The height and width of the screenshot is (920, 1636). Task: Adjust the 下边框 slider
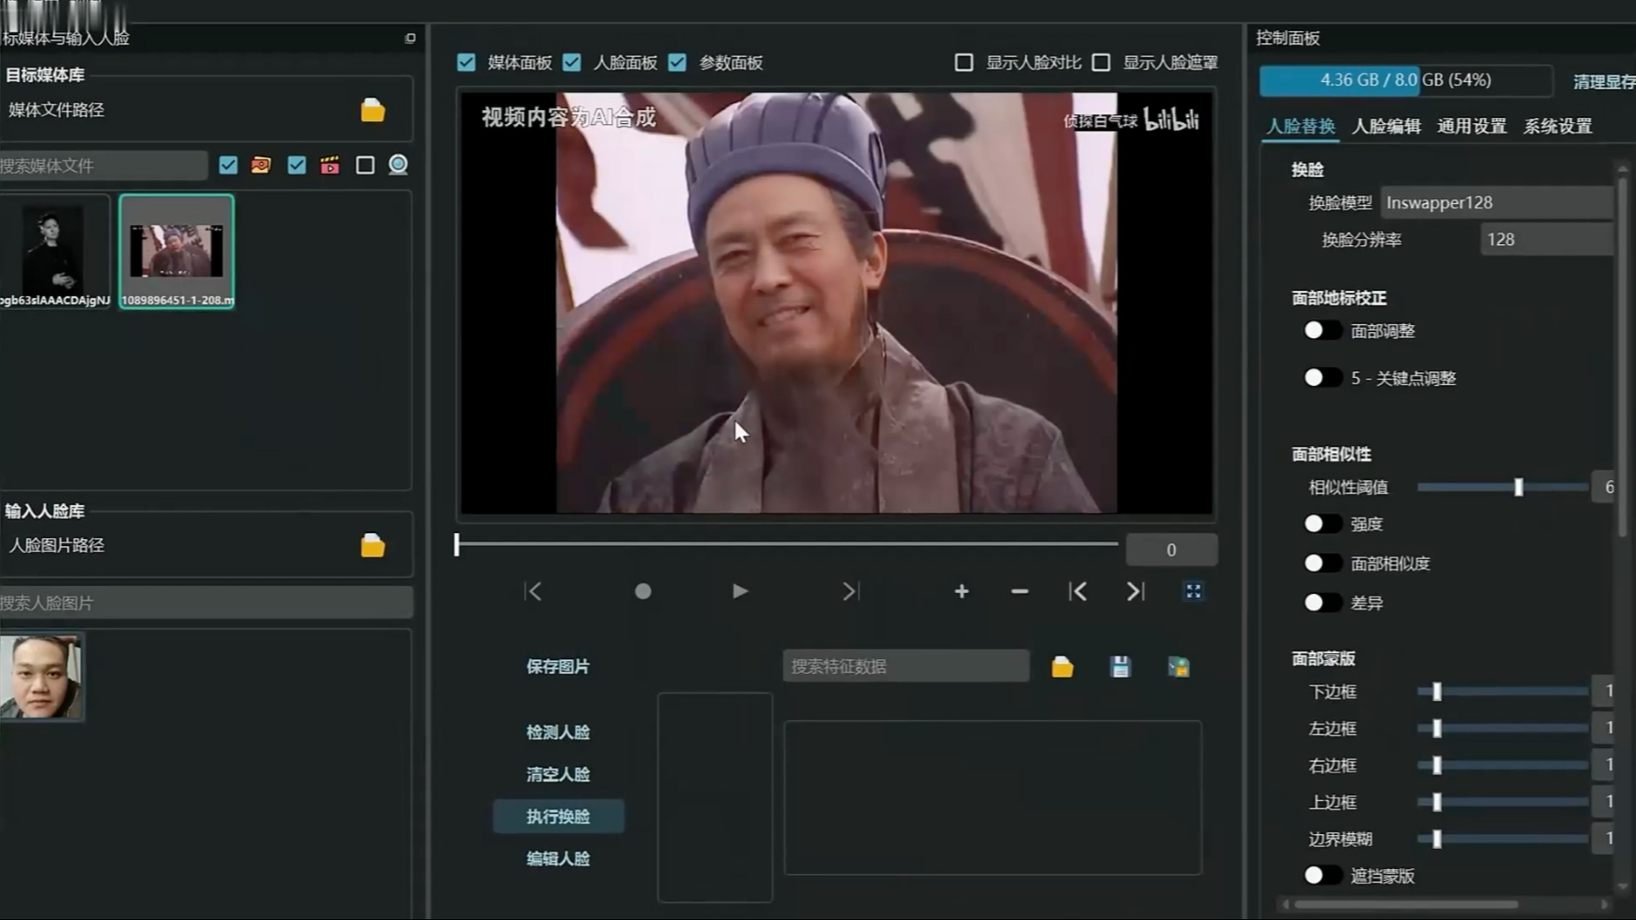click(1502, 691)
